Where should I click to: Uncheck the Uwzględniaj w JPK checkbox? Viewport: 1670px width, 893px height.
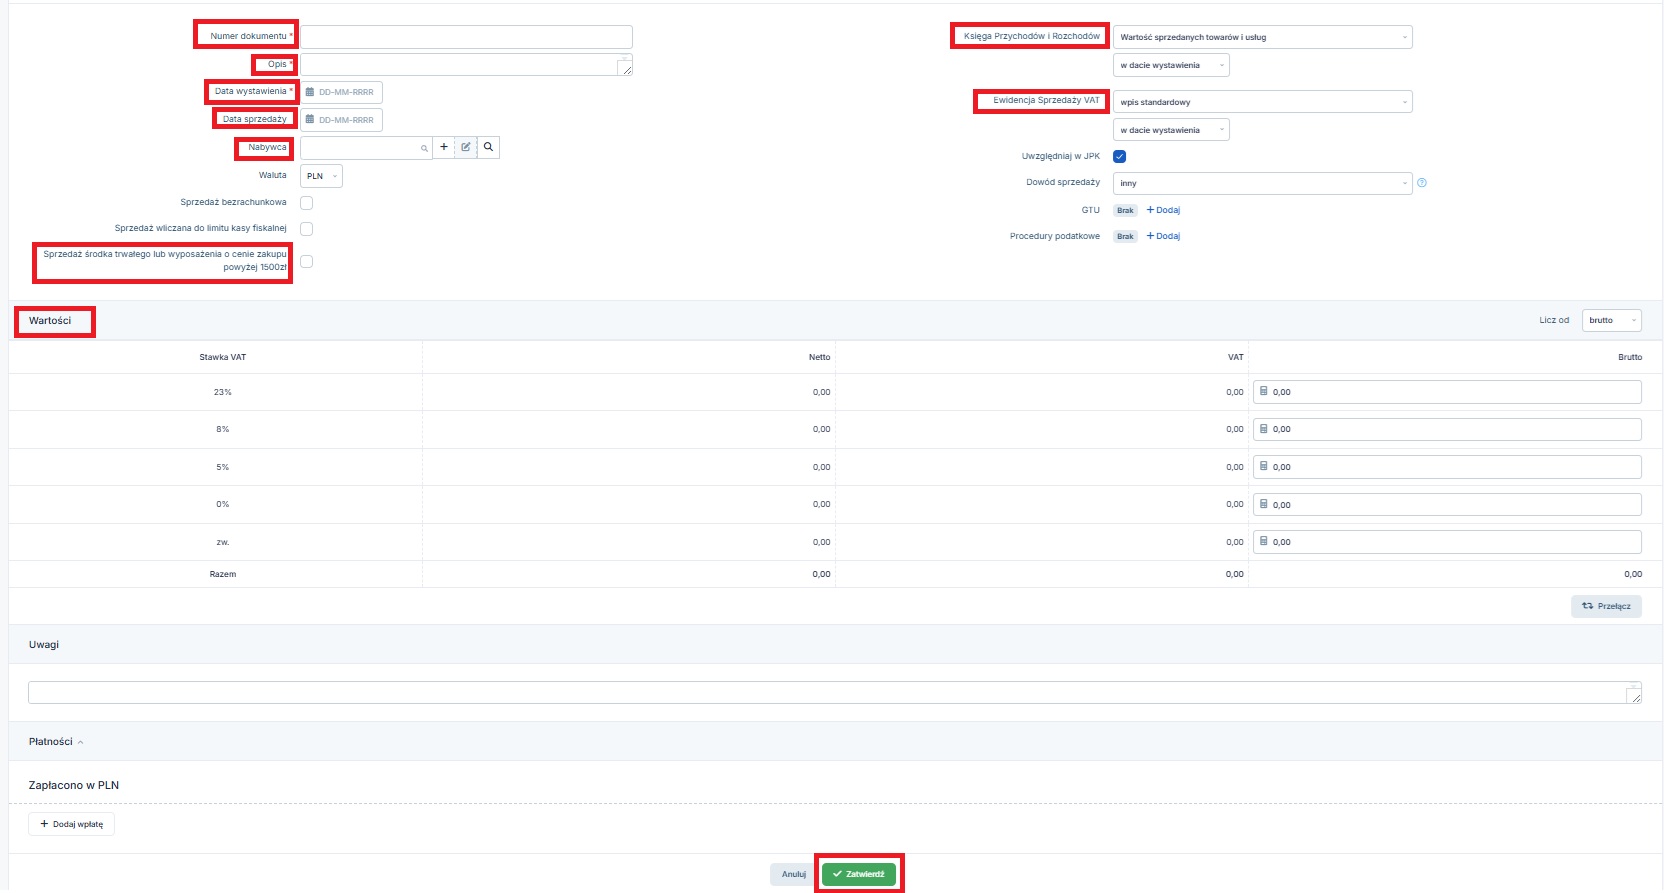click(1120, 156)
